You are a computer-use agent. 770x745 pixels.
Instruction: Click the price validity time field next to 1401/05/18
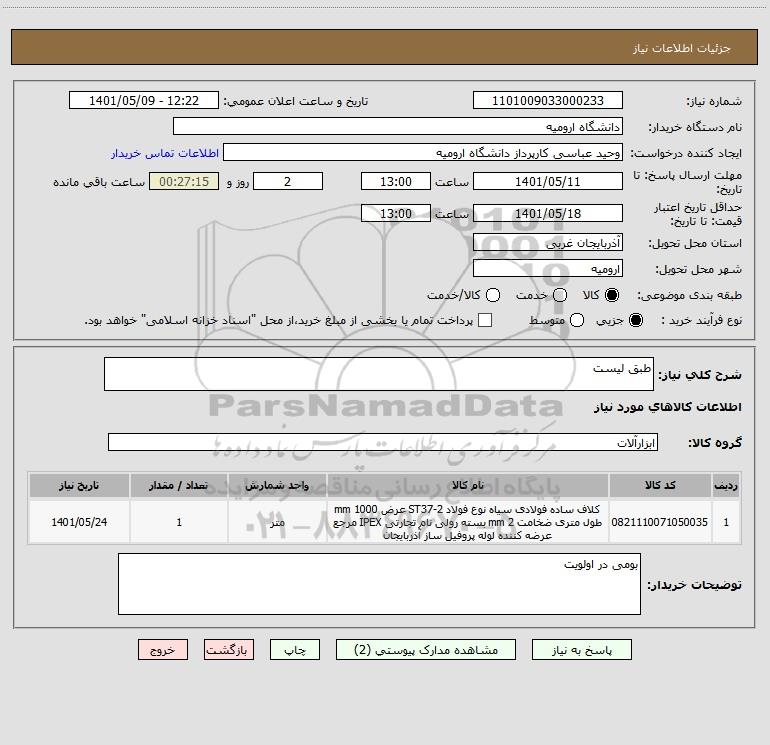click(x=396, y=213)
